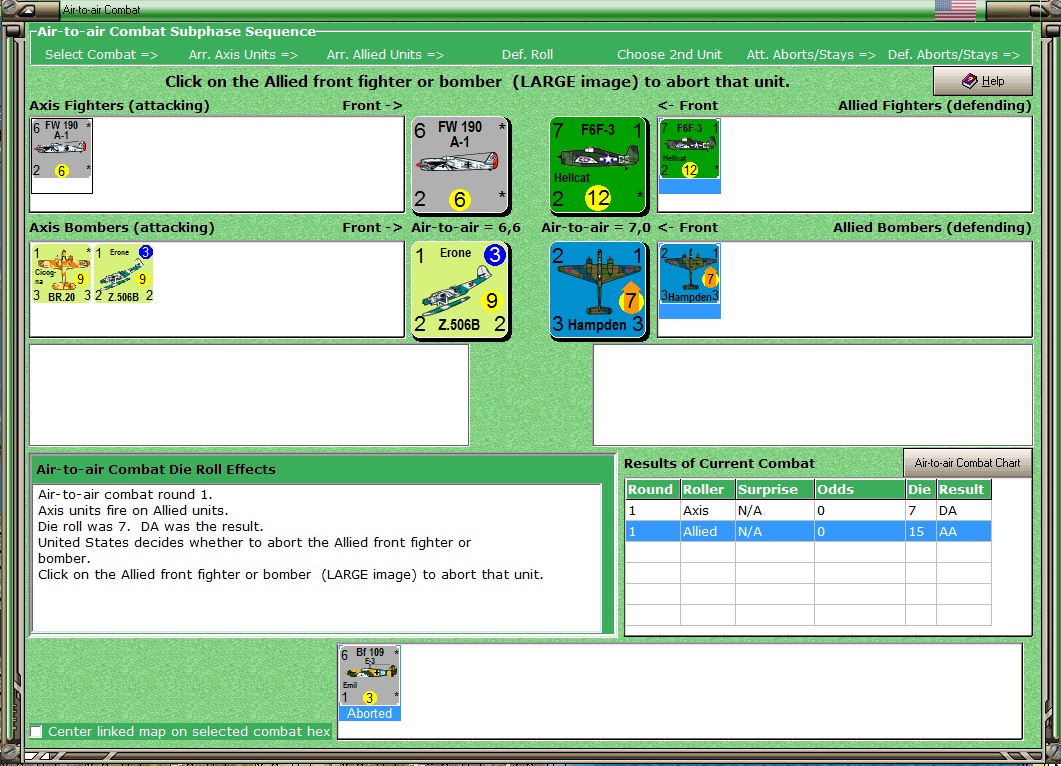
Task: Click the 'Air-to-air = 6,6' Axis strength label
Action: click(466, 228)
